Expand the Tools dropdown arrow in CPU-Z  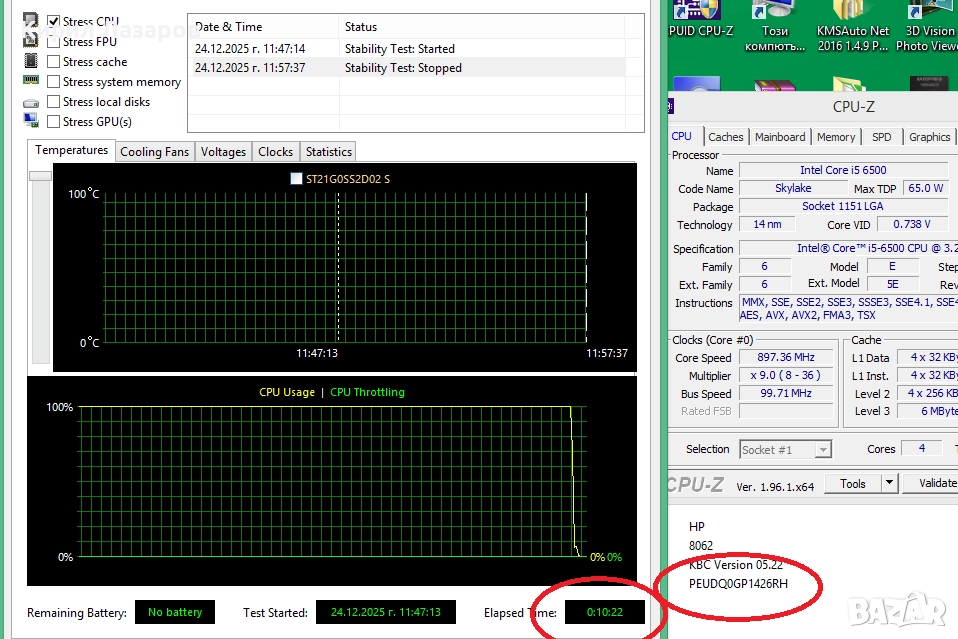889,483
